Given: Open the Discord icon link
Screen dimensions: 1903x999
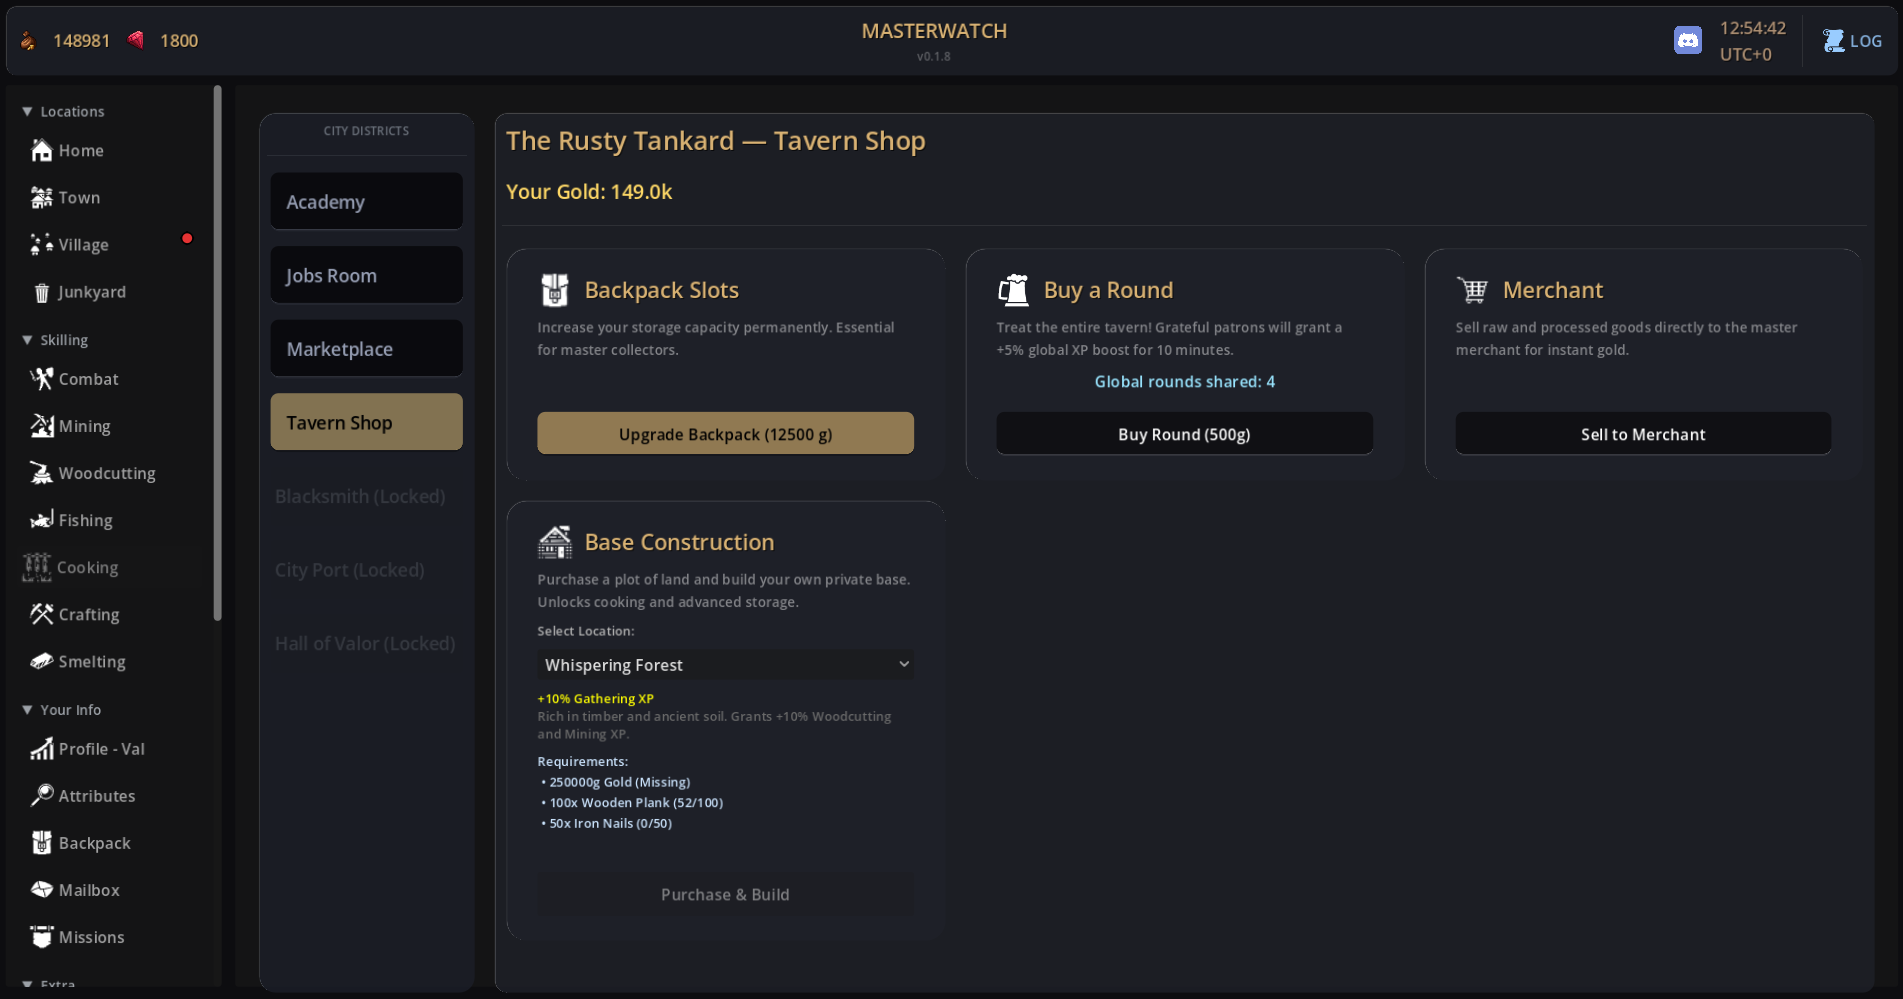Looking at the screenshot, I should point(1687,40).
